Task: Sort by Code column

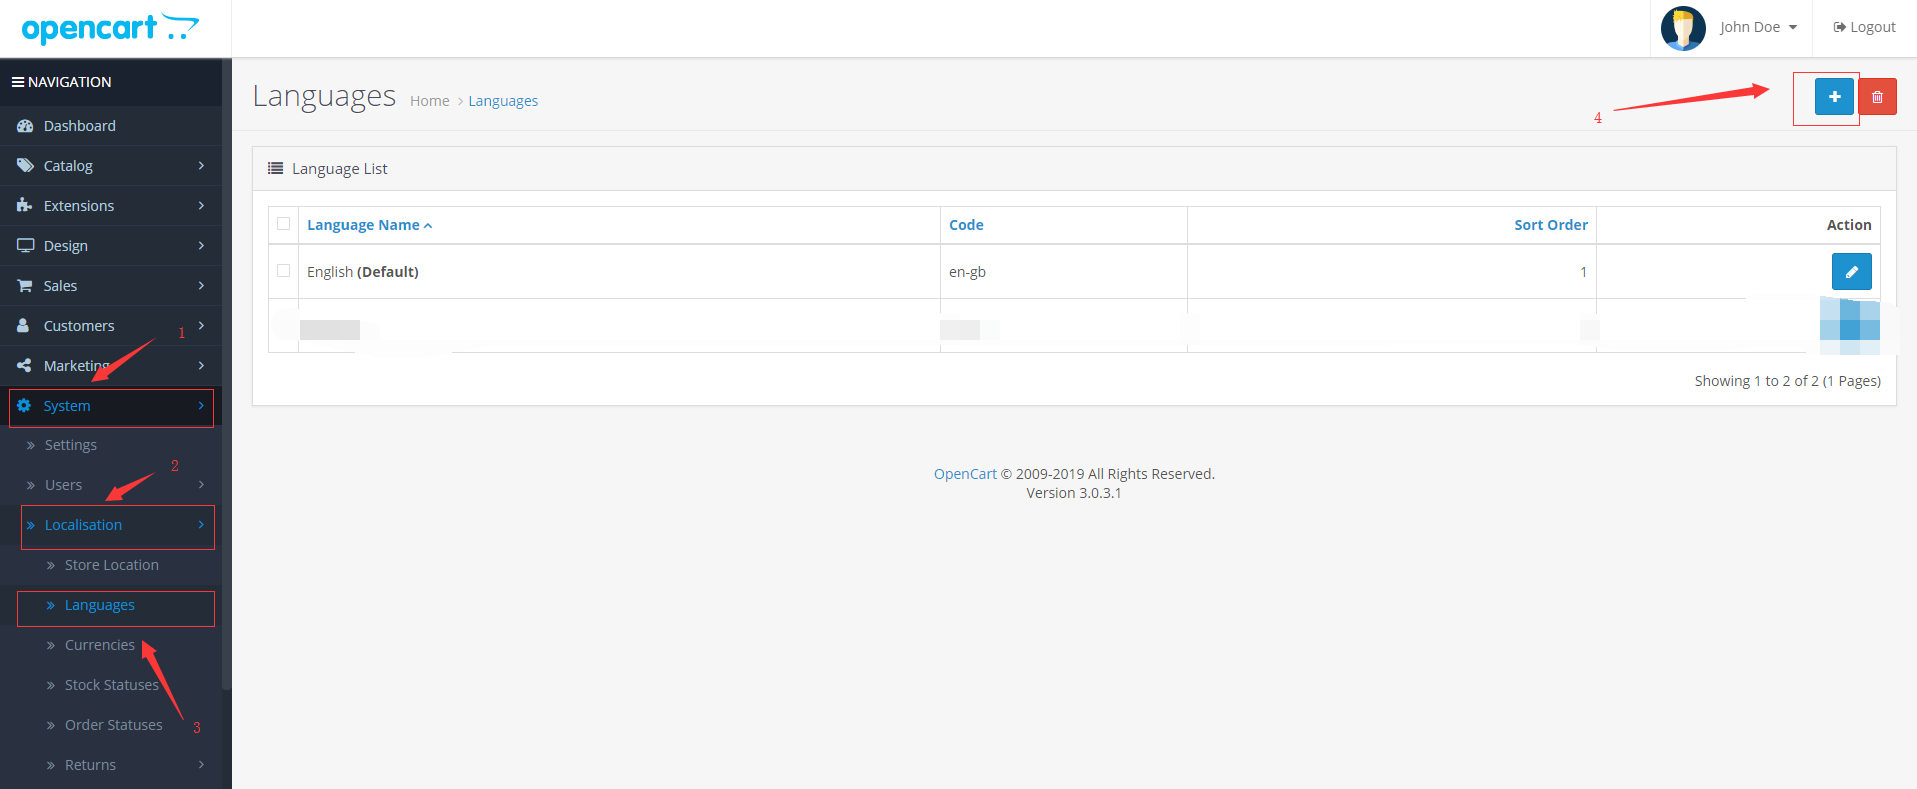Action: pyautogui.click(x=966, y=225)
